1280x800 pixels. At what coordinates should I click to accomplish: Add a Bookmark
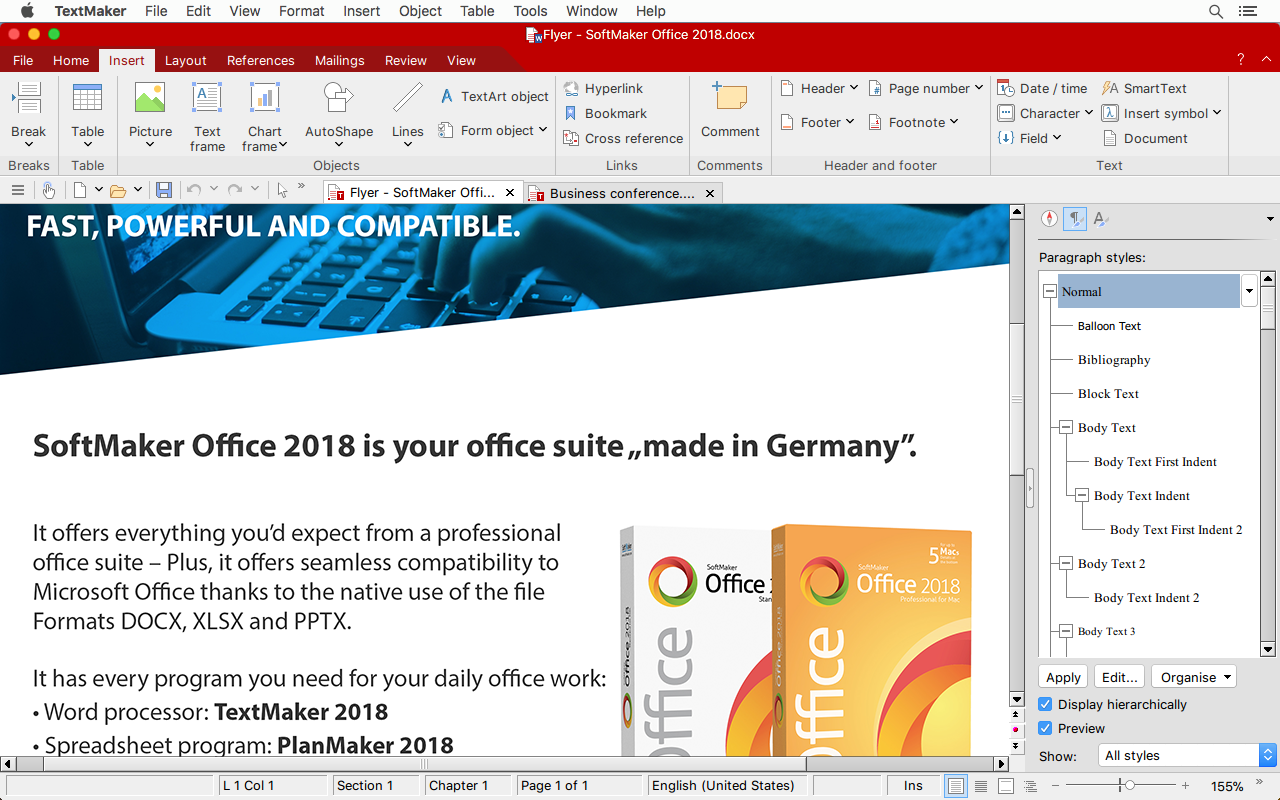(606, 113)
